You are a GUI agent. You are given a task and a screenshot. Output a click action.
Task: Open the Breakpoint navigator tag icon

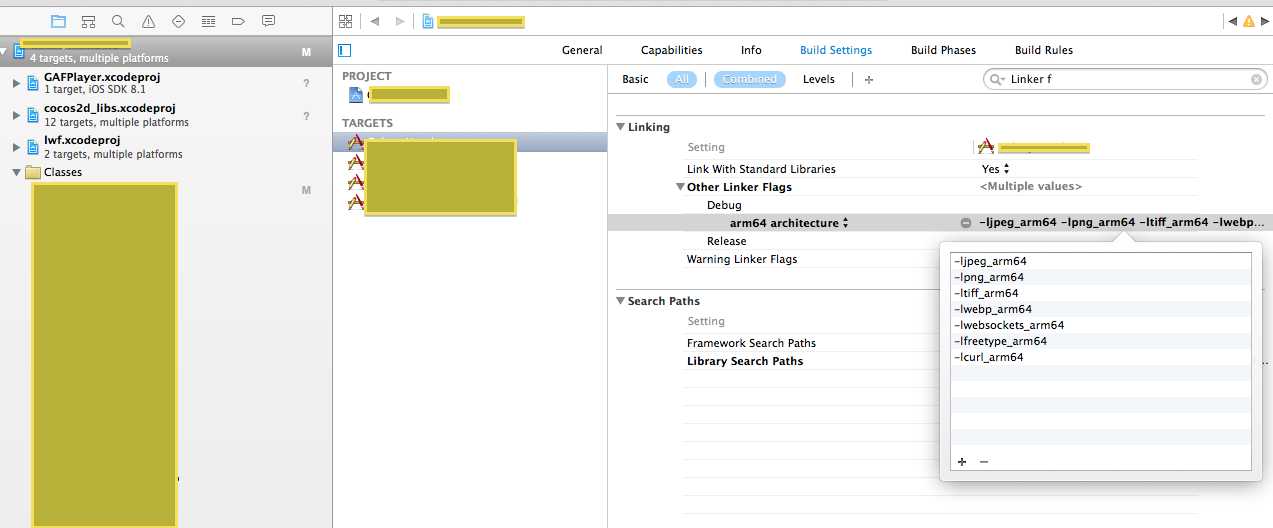[238, 21]
